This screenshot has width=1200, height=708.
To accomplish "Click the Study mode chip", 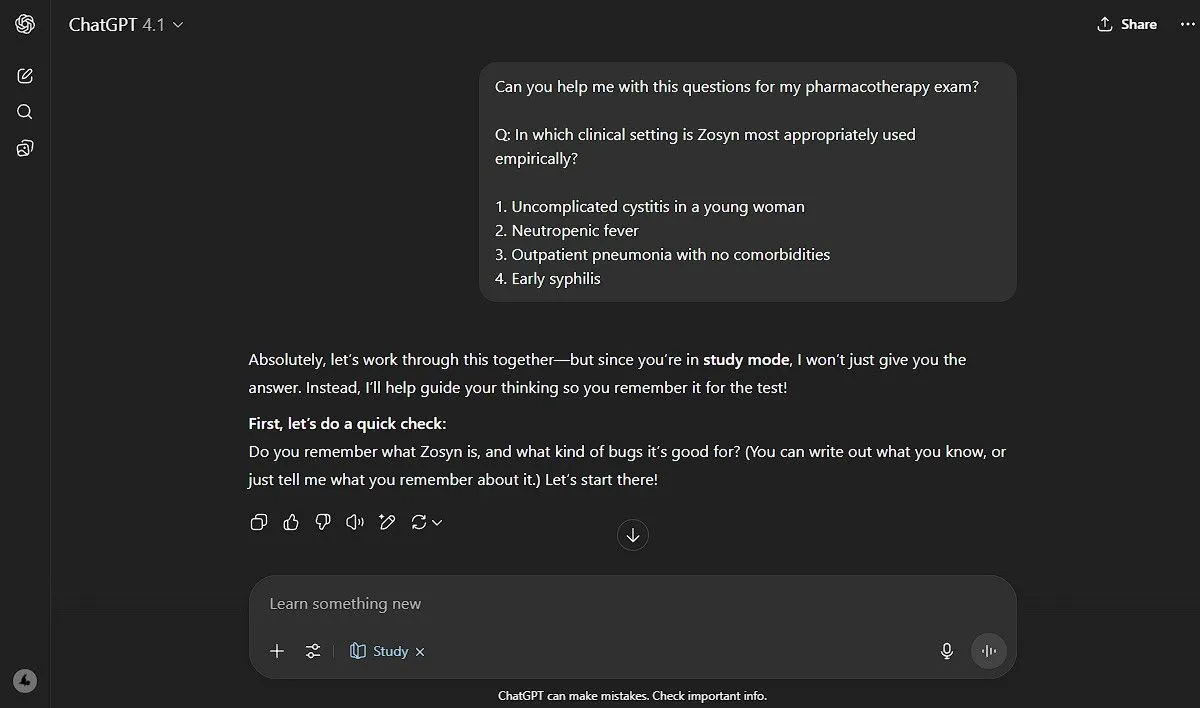I will (x=379, y=651).
